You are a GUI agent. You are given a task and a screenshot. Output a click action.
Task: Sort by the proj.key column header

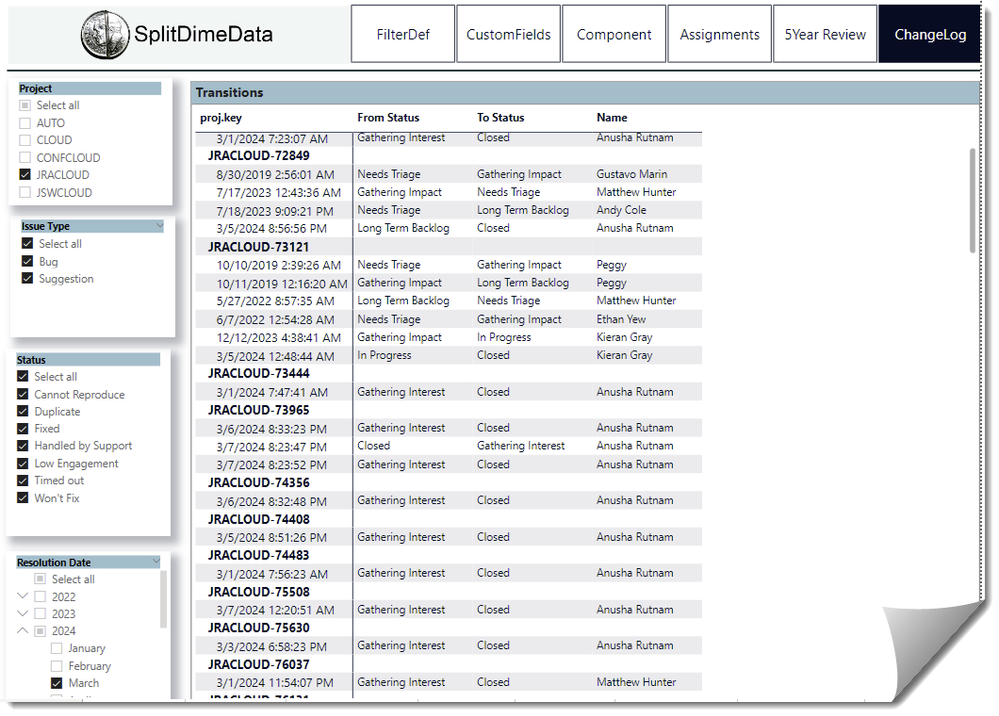click(x=220, y=118)
